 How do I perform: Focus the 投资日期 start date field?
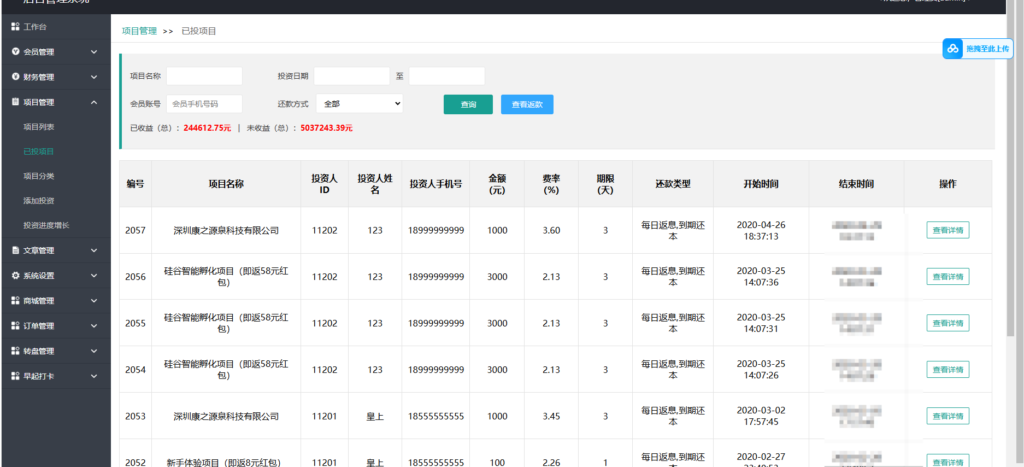click(351, 76)
